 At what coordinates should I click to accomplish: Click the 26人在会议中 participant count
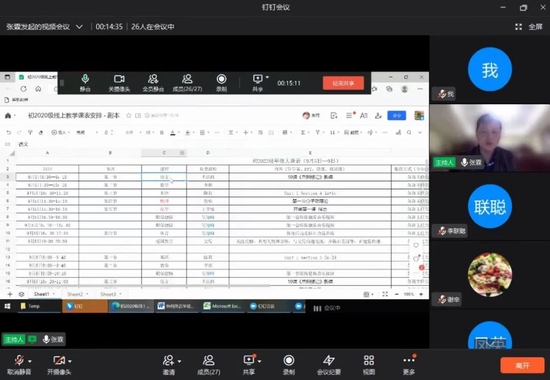[x=153, y=27]
